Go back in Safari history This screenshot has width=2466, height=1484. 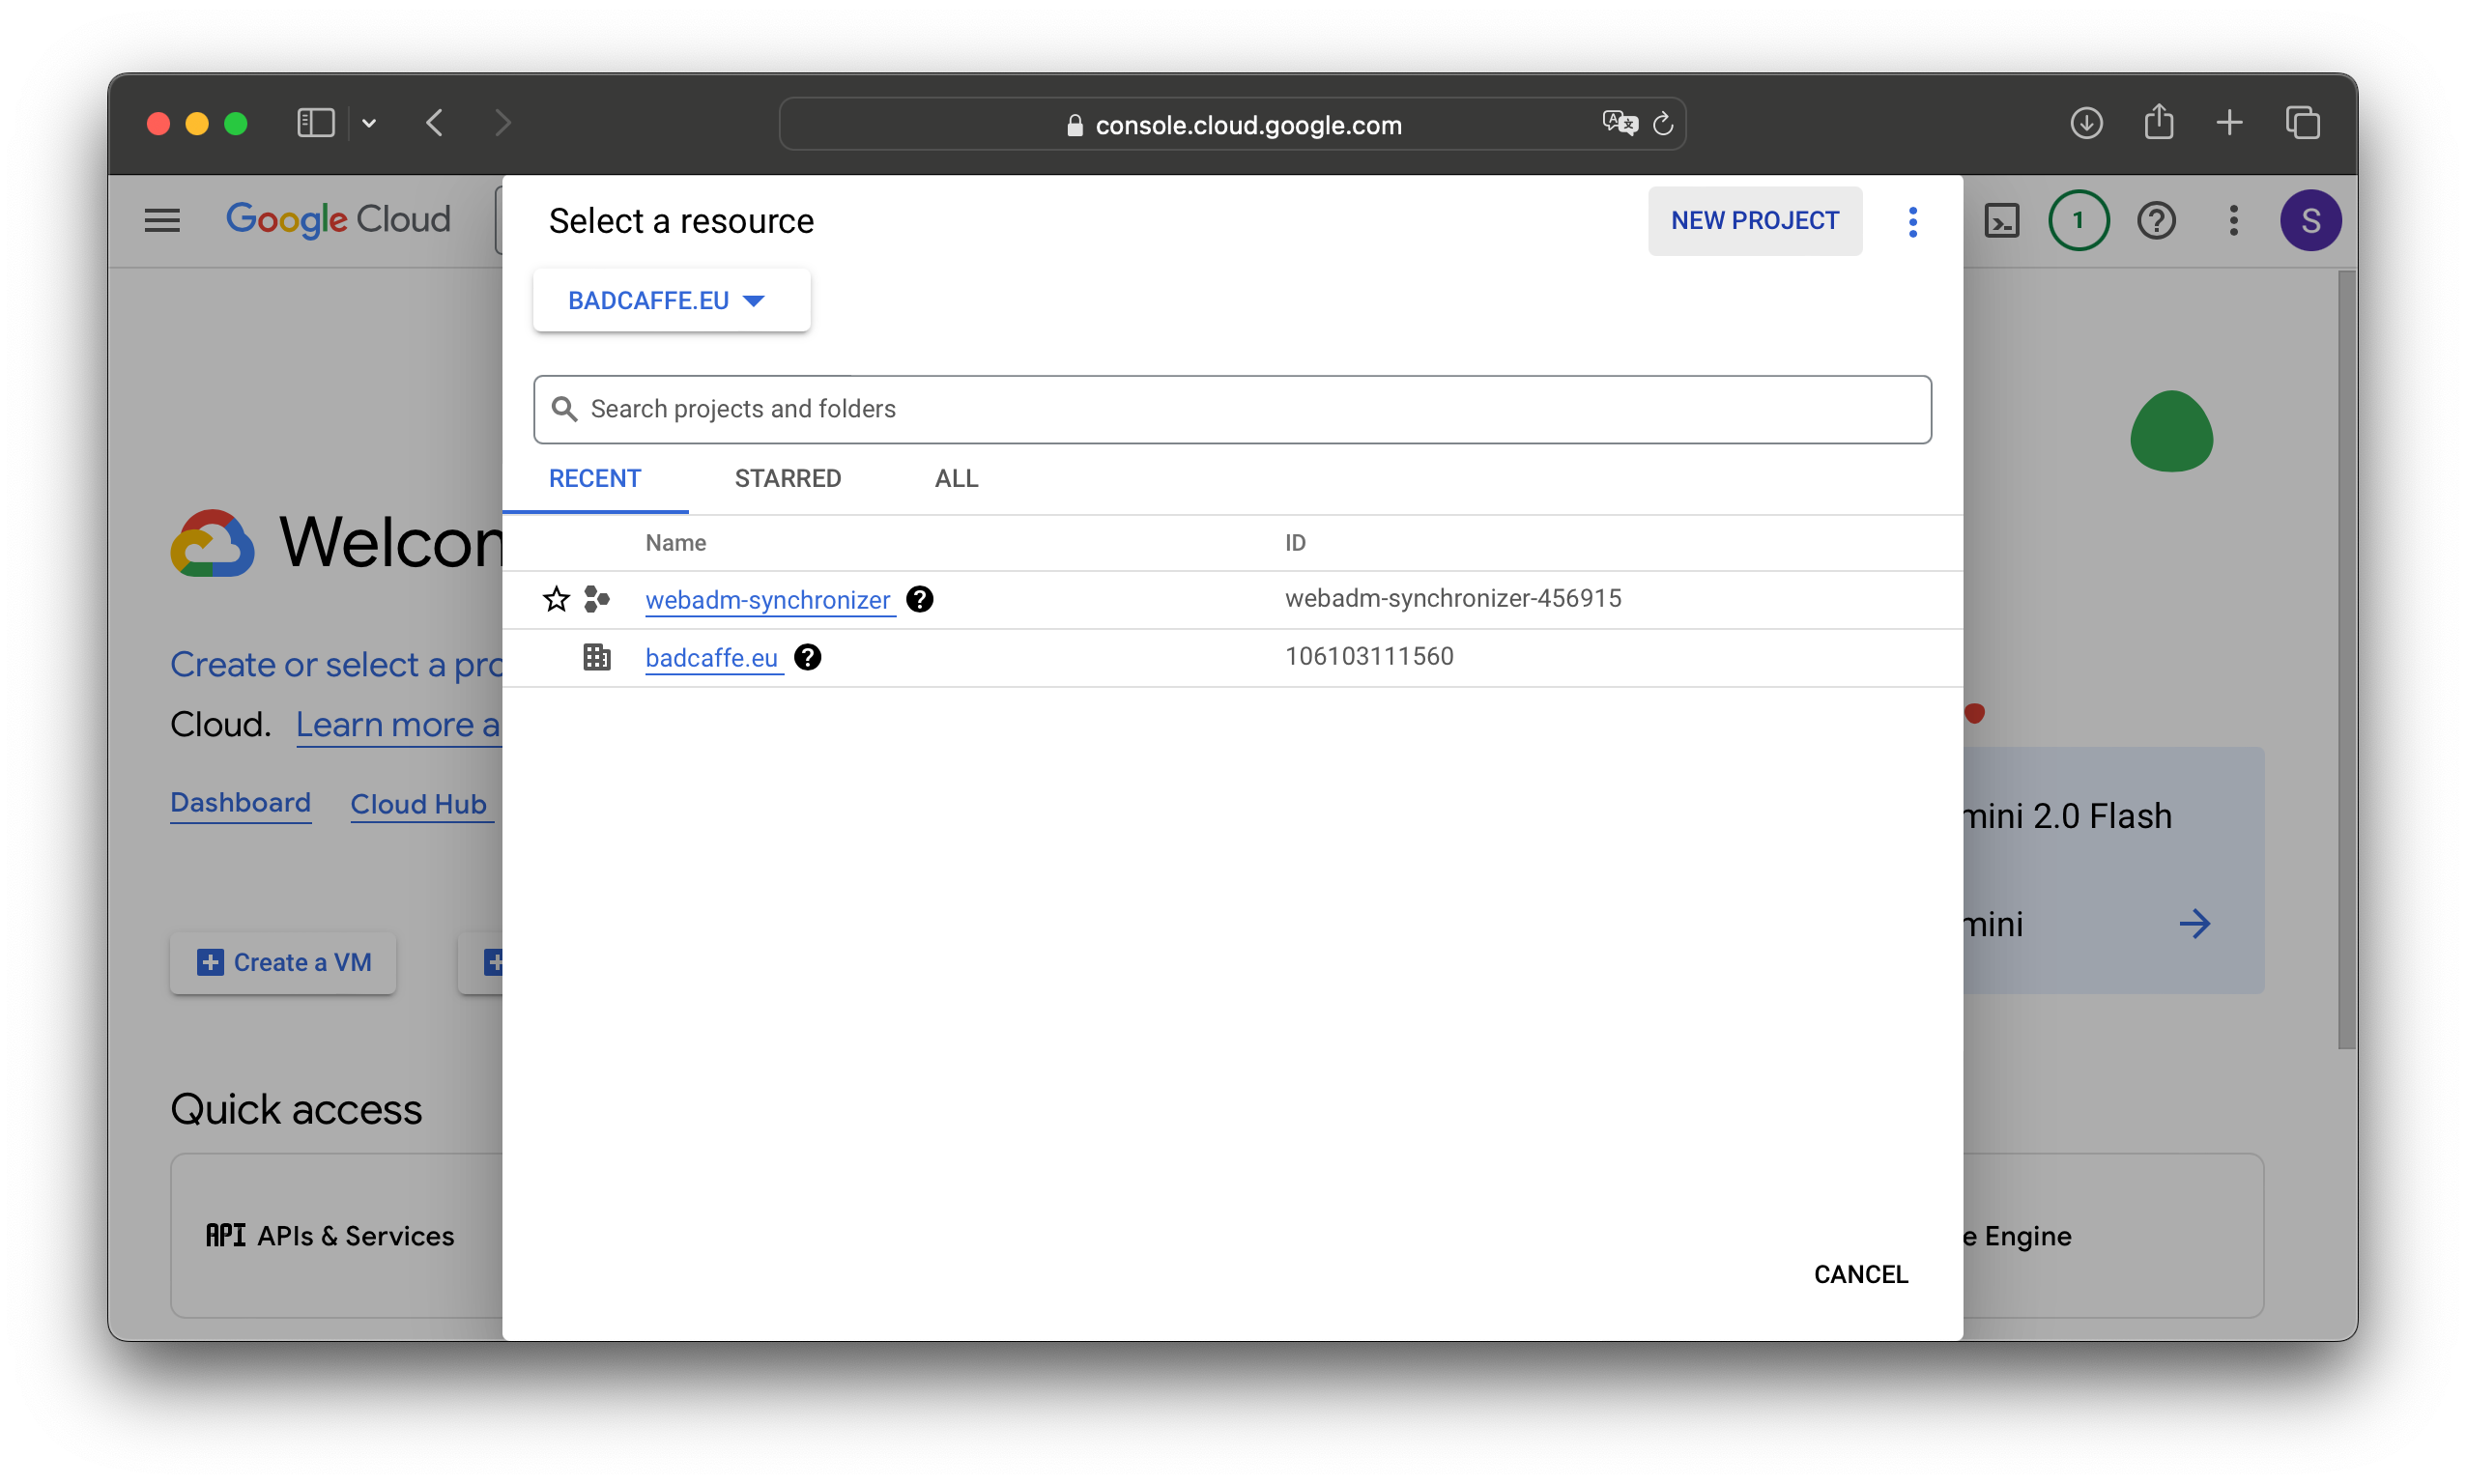435,123
